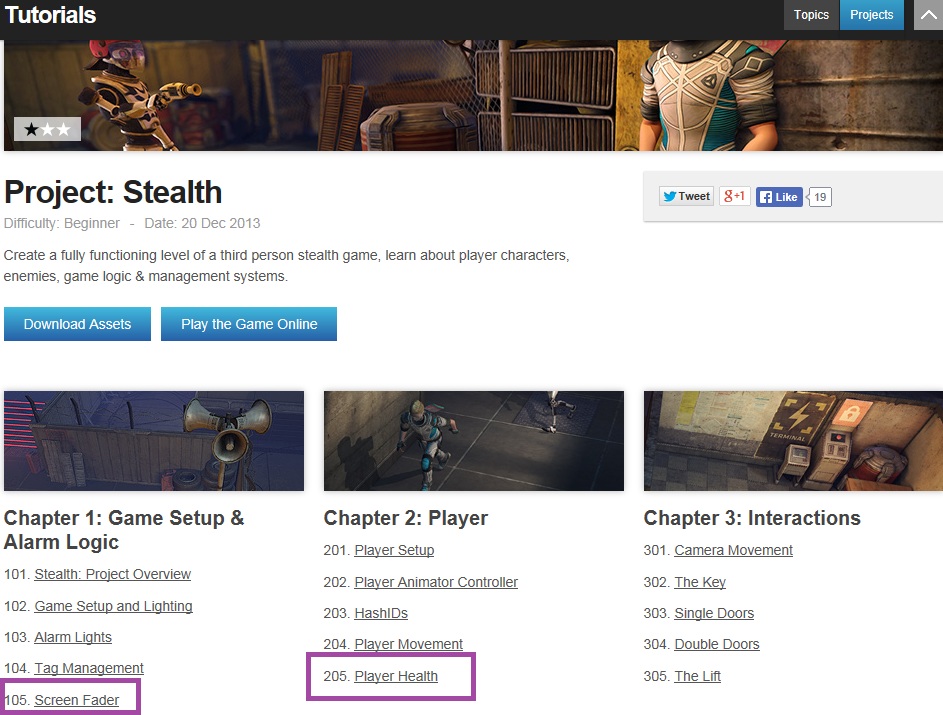
Task: Open the HashIDs lesson
Action: 381,613
